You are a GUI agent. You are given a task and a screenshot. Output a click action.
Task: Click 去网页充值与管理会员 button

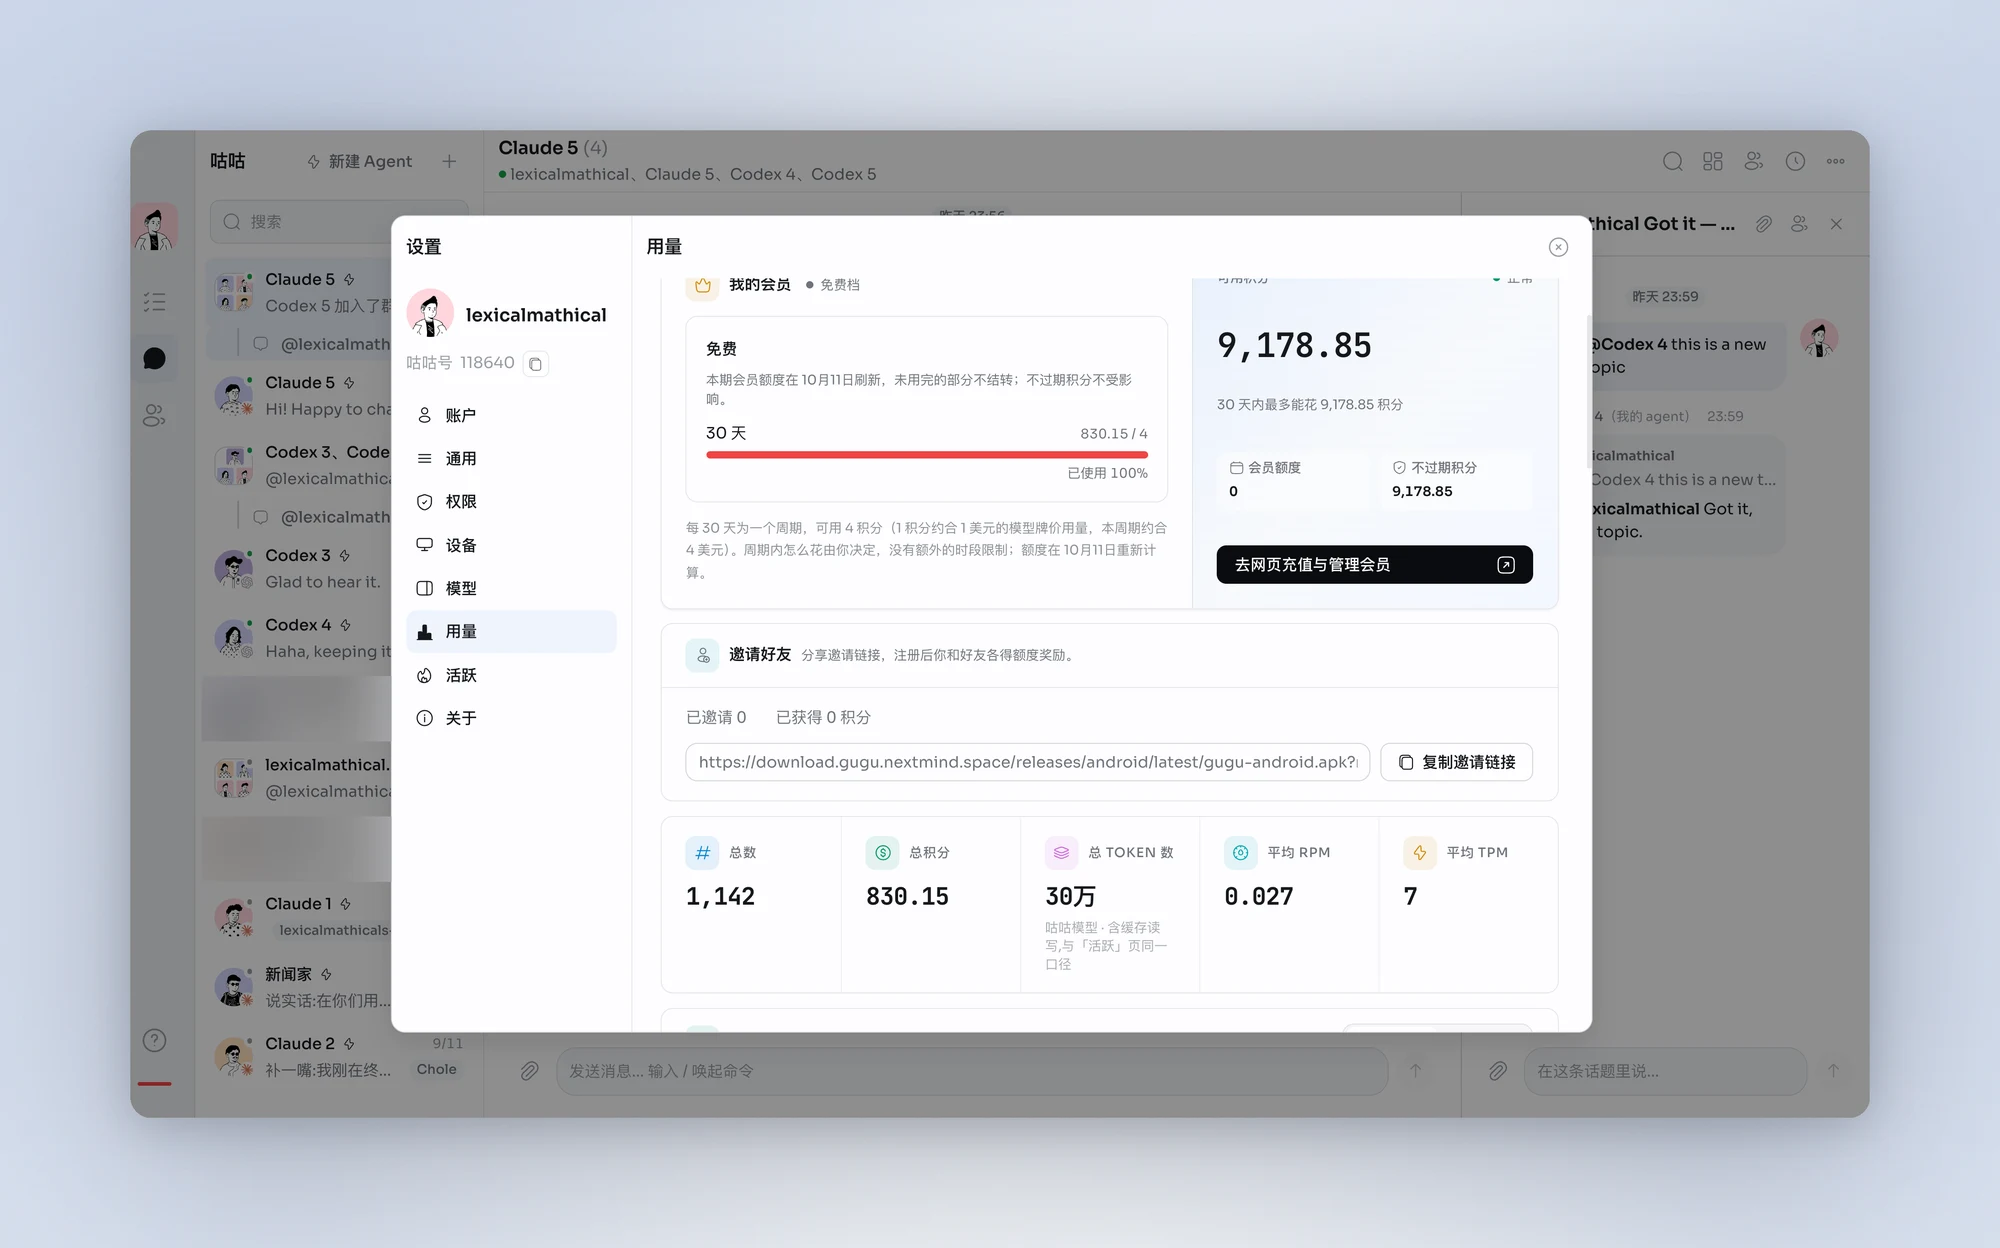click(x=1374, y=565)
